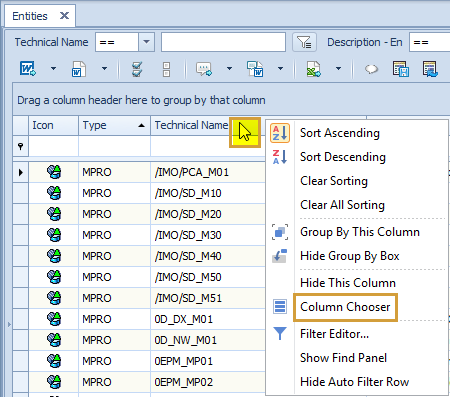Select row /IMO/SD_M30
Screen dimensions: 450x397
(188, 235)
